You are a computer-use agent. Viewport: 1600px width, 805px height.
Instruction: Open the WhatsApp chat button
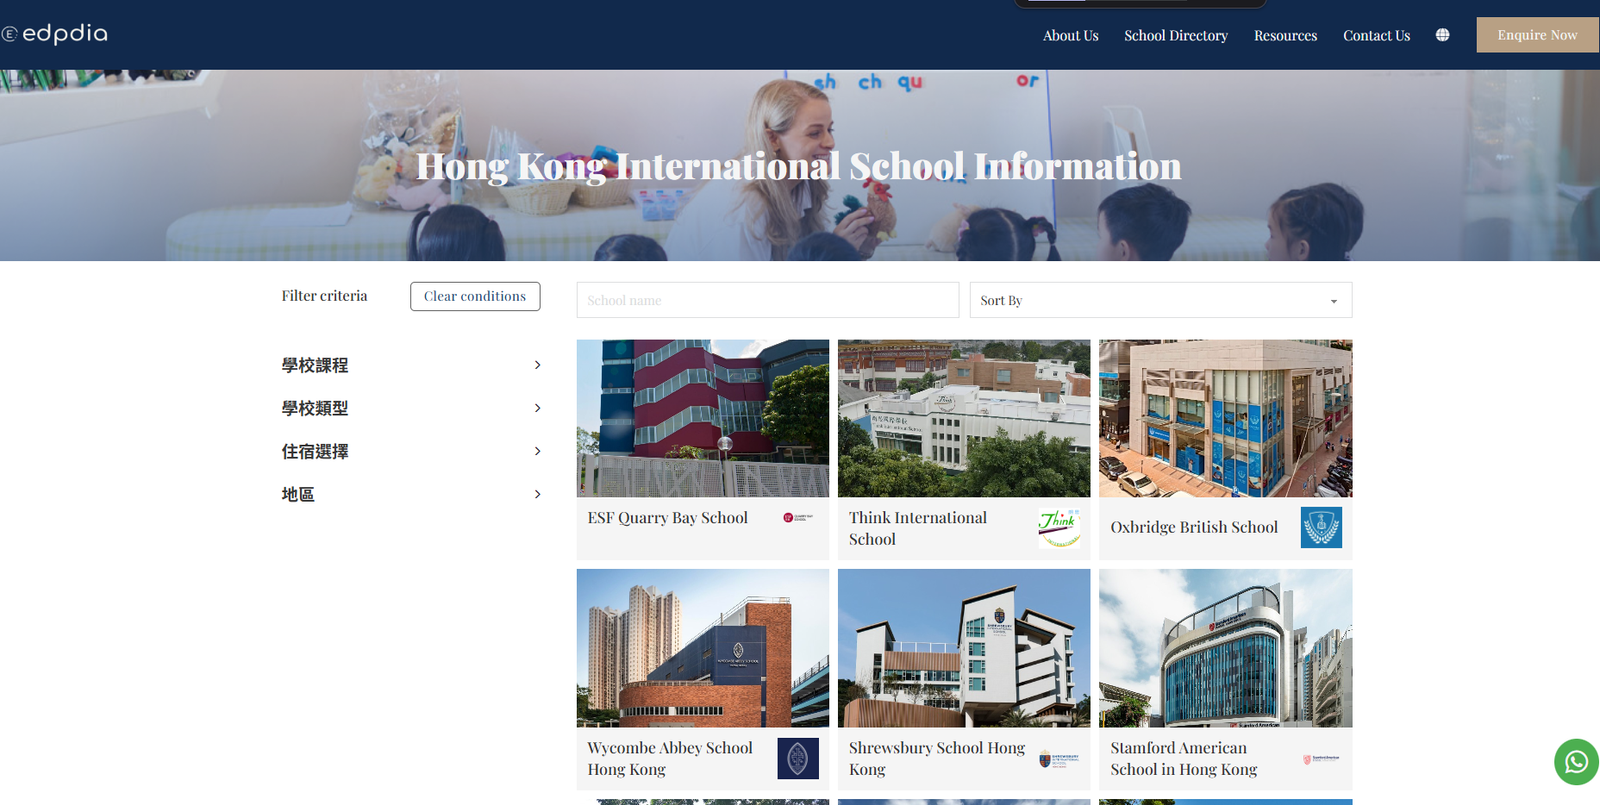pos(1576,762)
